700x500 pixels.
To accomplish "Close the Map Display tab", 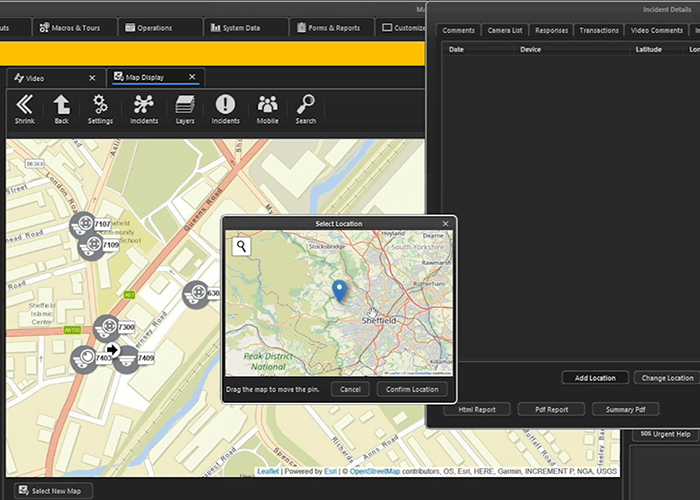I will point(192,77).
